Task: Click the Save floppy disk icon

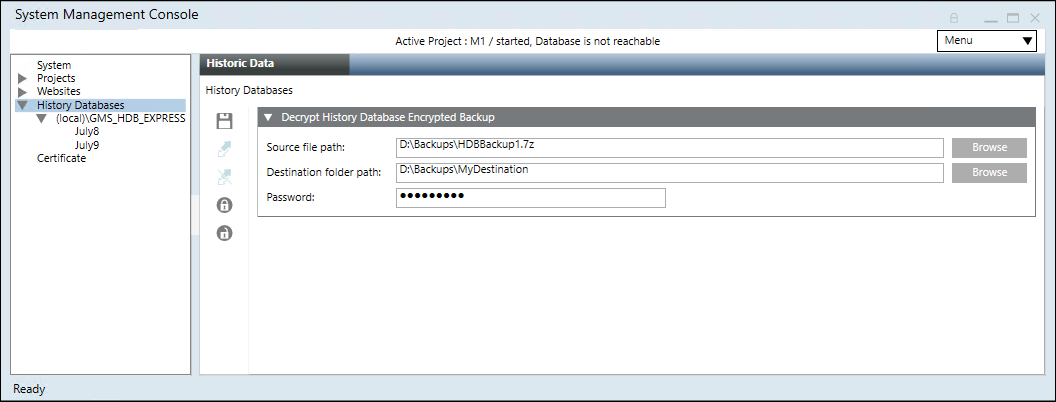Action: pyautogui.click(x=224, y=122)
